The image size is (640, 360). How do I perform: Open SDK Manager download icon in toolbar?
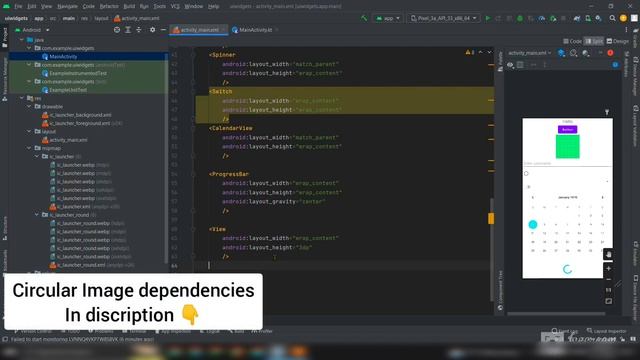pos(598,18)
